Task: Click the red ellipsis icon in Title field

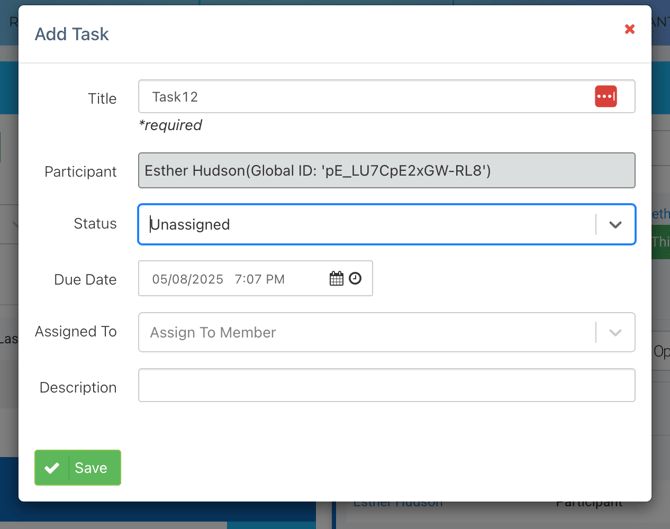Action: point(605,97)
